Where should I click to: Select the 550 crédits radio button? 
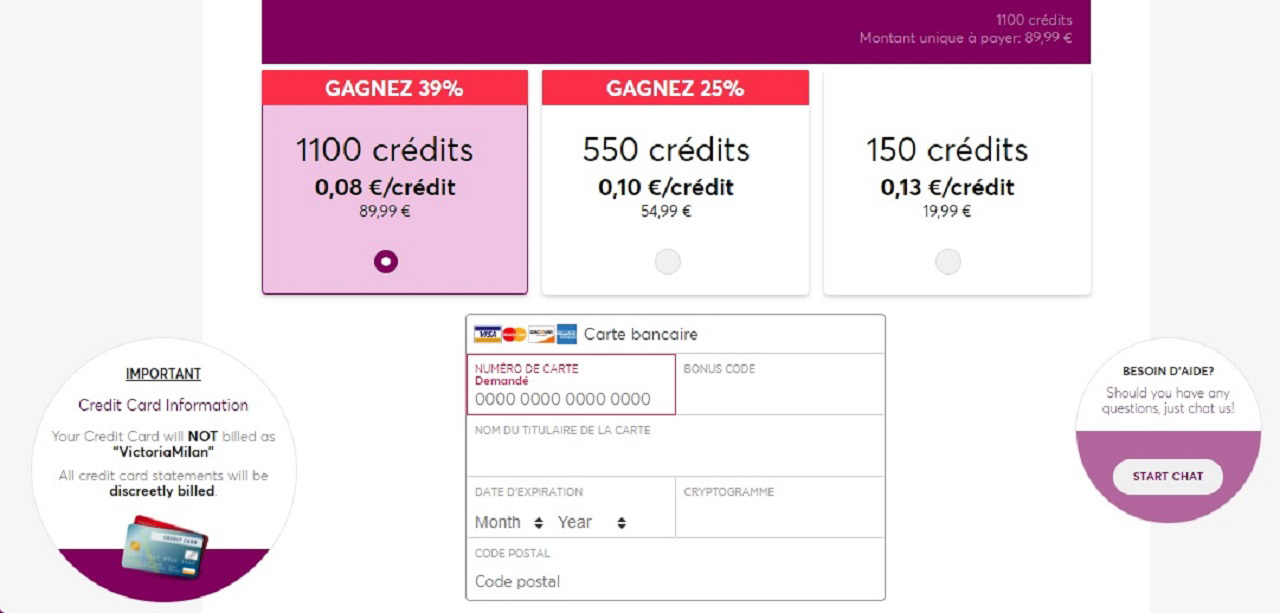click(667, 262)
